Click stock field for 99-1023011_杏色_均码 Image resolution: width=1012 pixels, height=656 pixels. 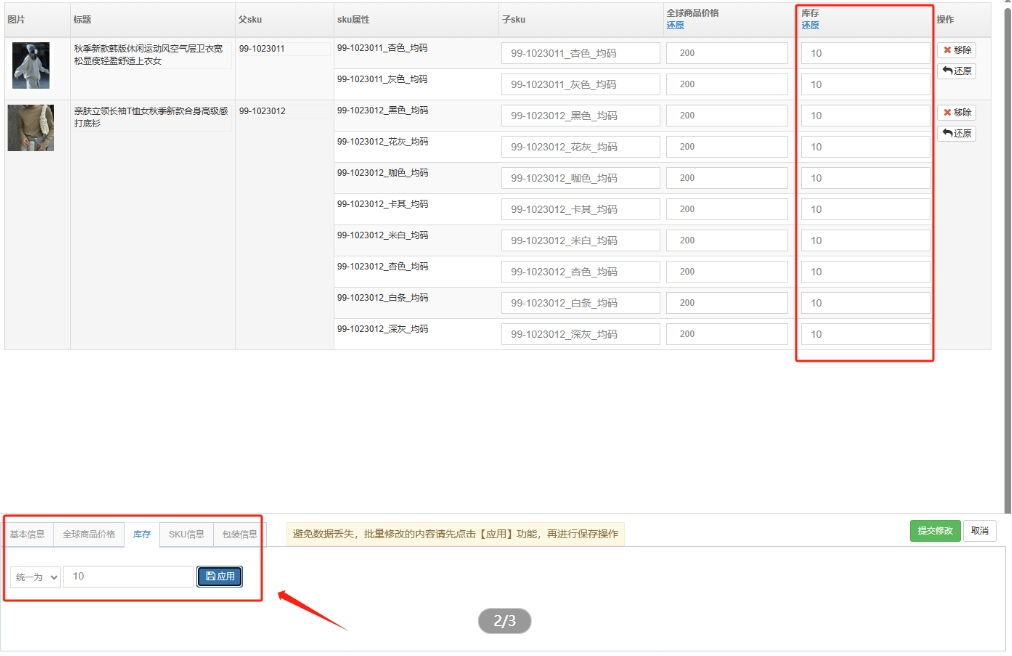865,53
